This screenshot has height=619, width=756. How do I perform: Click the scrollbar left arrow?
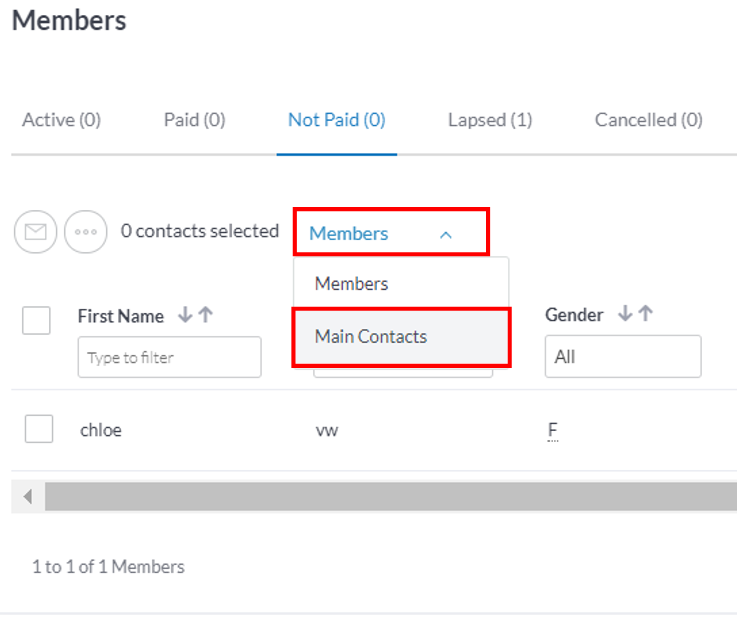(x=28, y=496)
